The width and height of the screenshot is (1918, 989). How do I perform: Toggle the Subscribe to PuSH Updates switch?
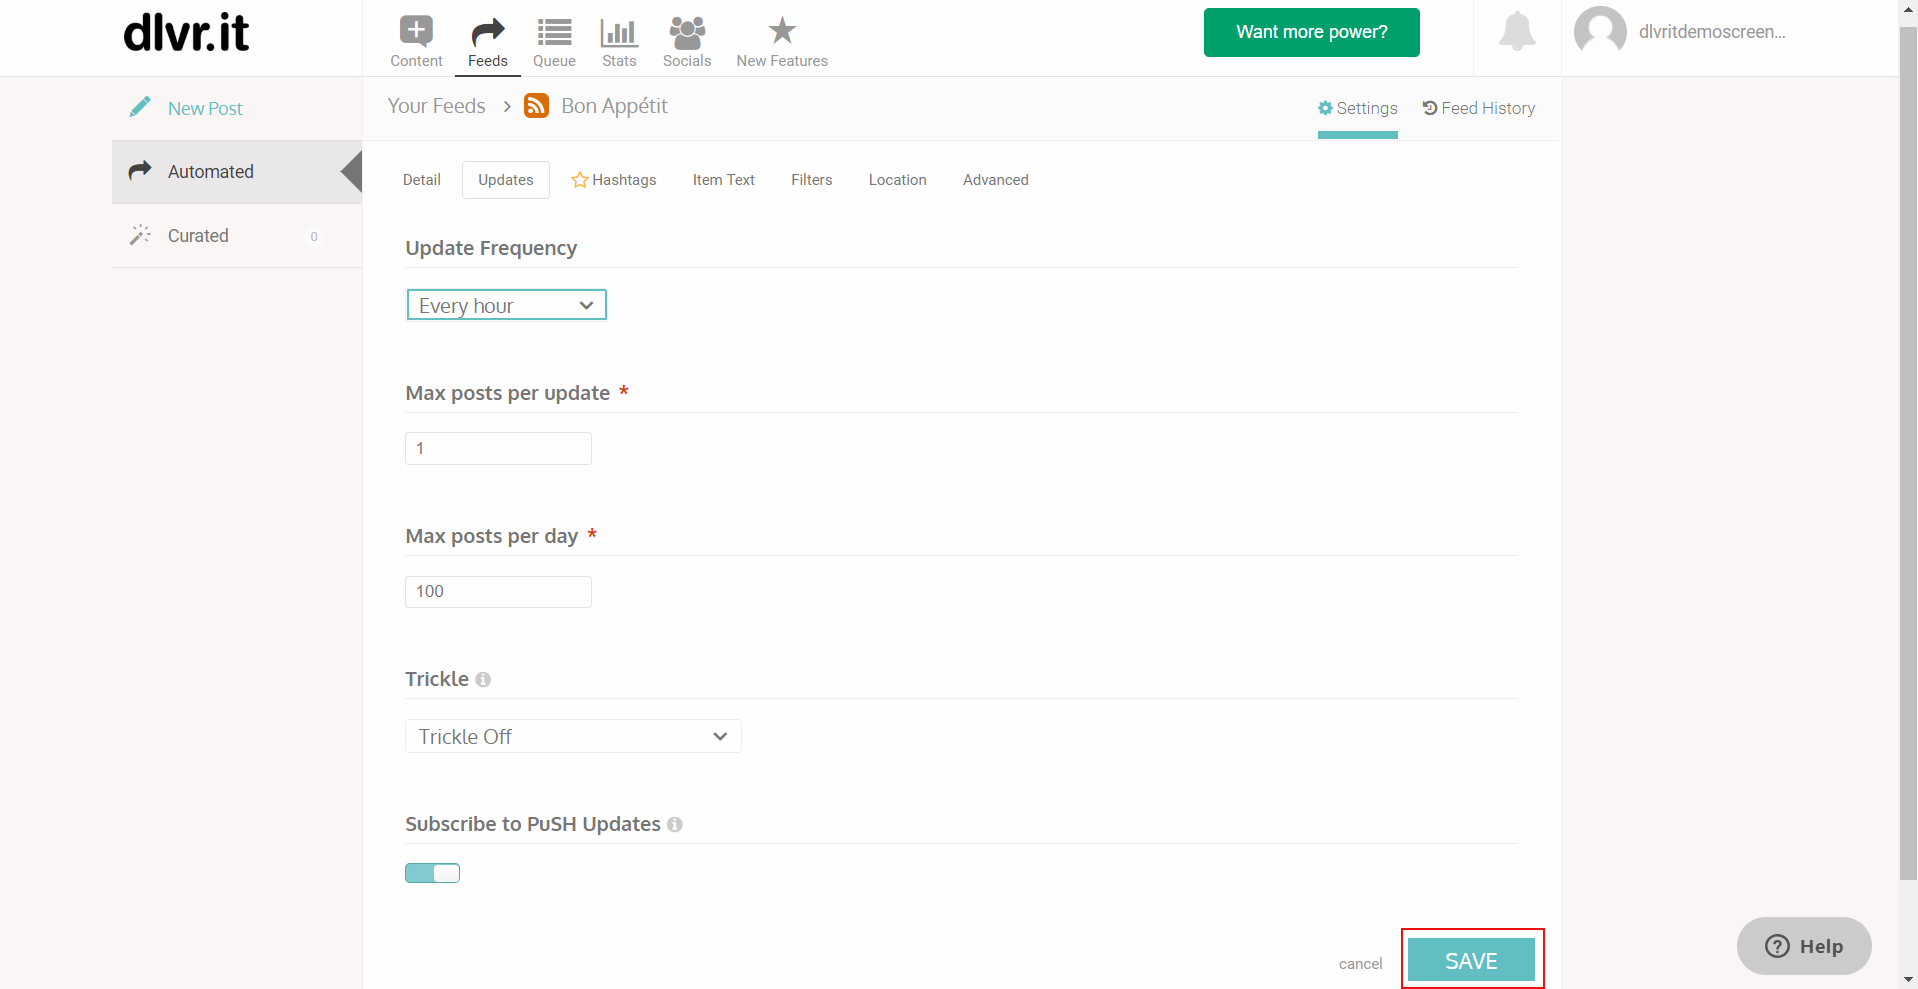coord(432,873)
